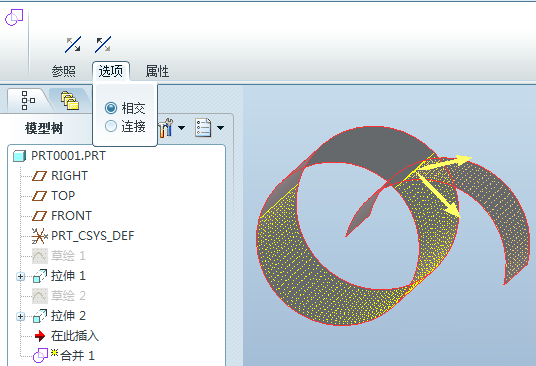The width and height of the screenshot is (536, 366).
Task: Open the 属性 tab
Action: pos(157,71)
